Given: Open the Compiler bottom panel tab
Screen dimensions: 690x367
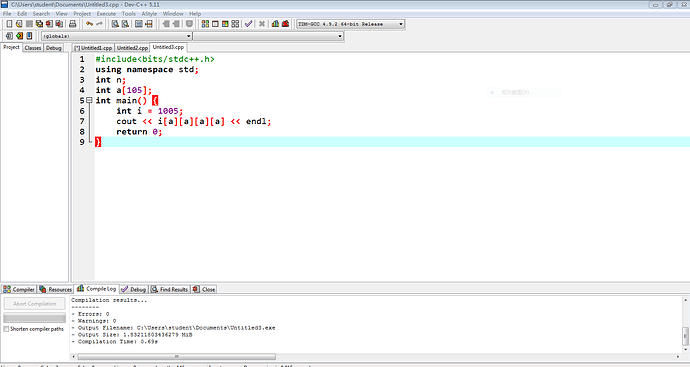Looking at the screenshot, I should coord(18,289).
